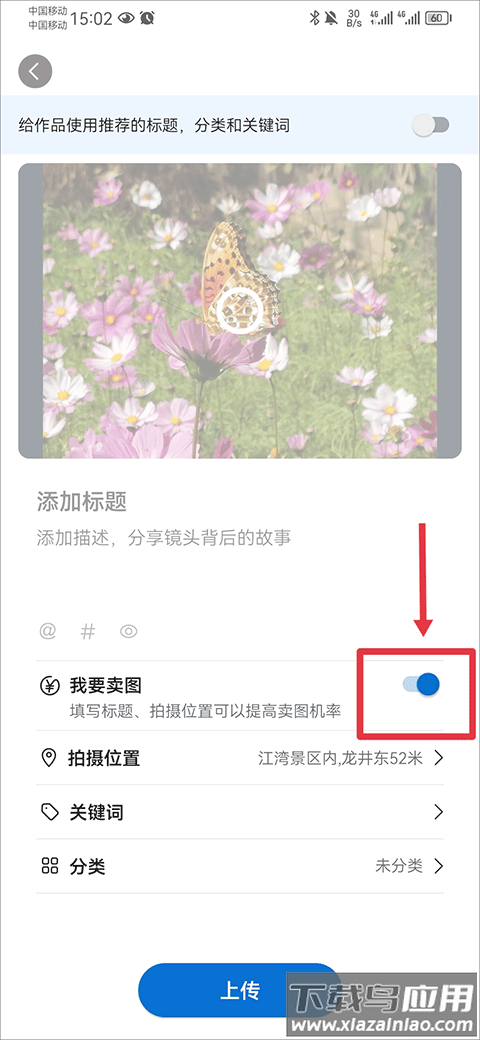Enable recommended title and keywords toggle
Image resolution: width=480 pixels, height=1040 pixels.
431,125
